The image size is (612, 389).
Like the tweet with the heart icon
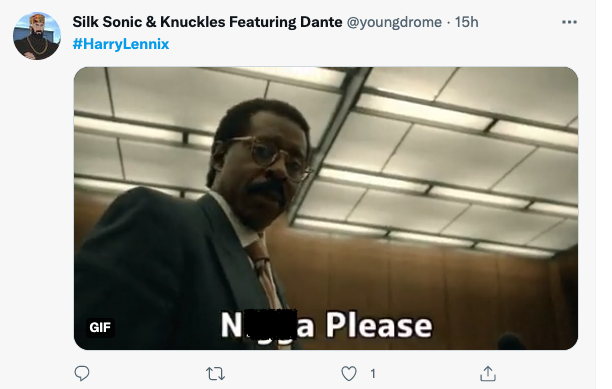click(349, 373)
